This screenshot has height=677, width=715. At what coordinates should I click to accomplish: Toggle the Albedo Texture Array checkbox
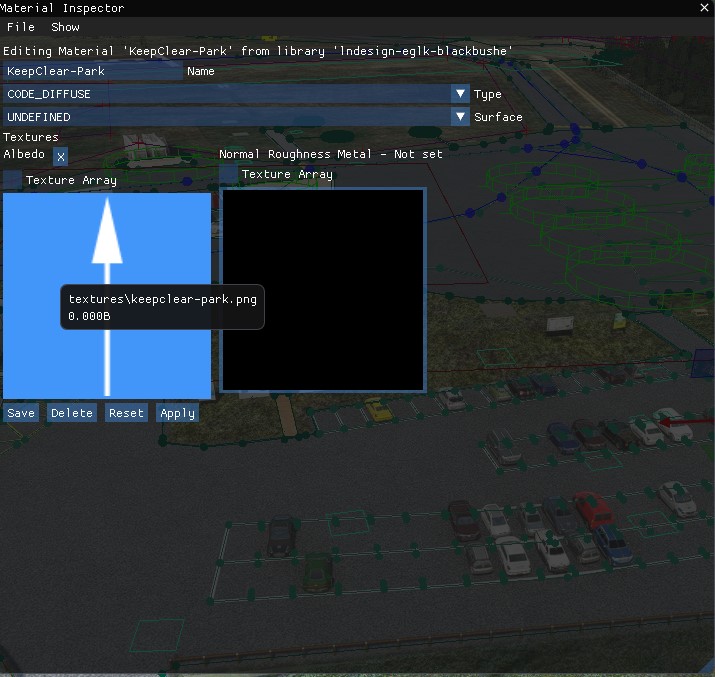[x=13, y=180]
